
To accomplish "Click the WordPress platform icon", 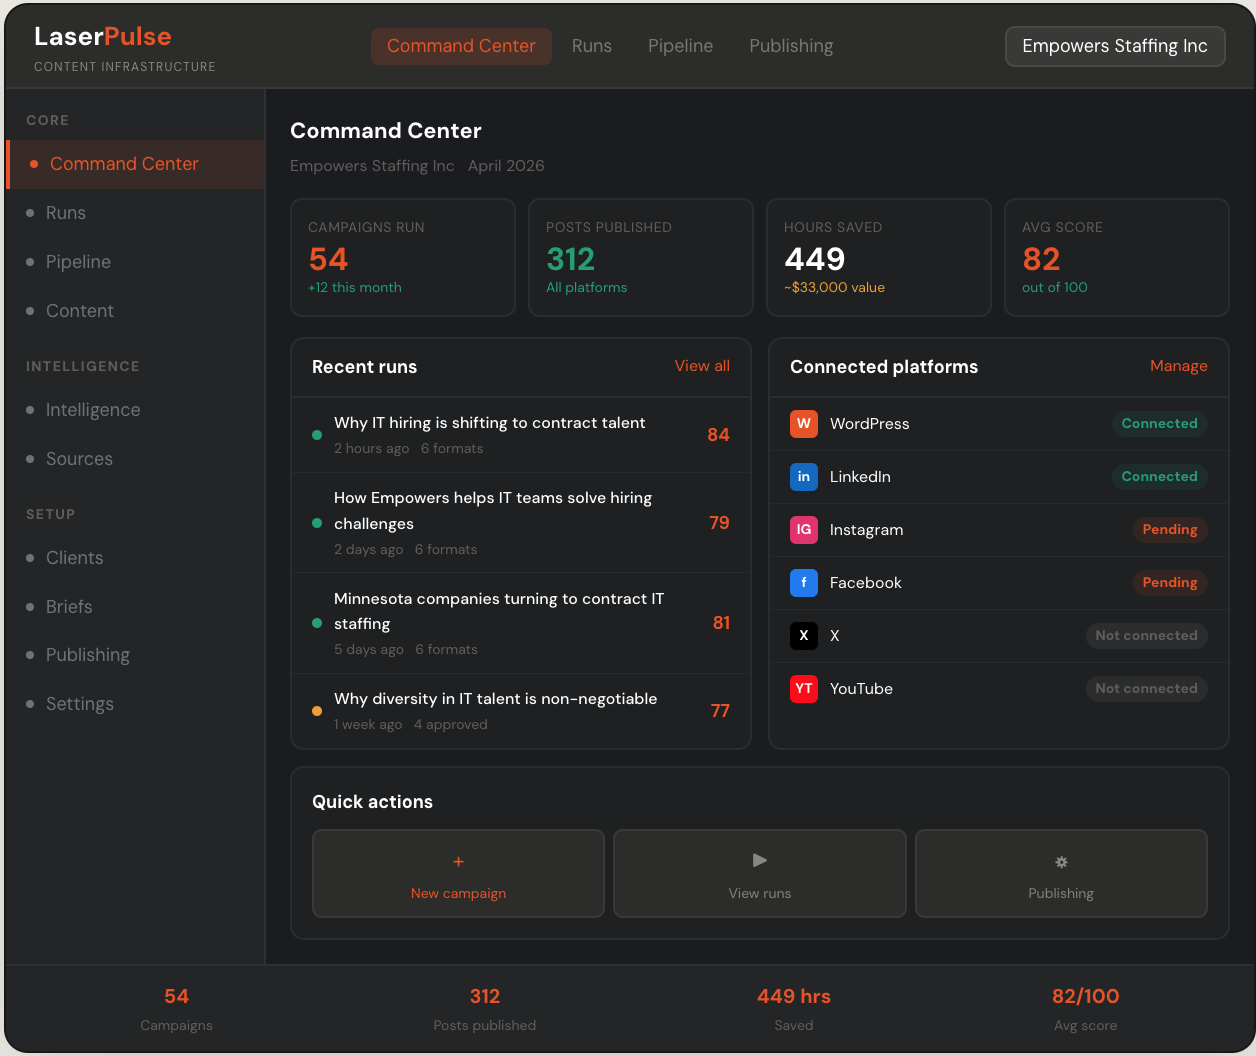I will point(803,424).
